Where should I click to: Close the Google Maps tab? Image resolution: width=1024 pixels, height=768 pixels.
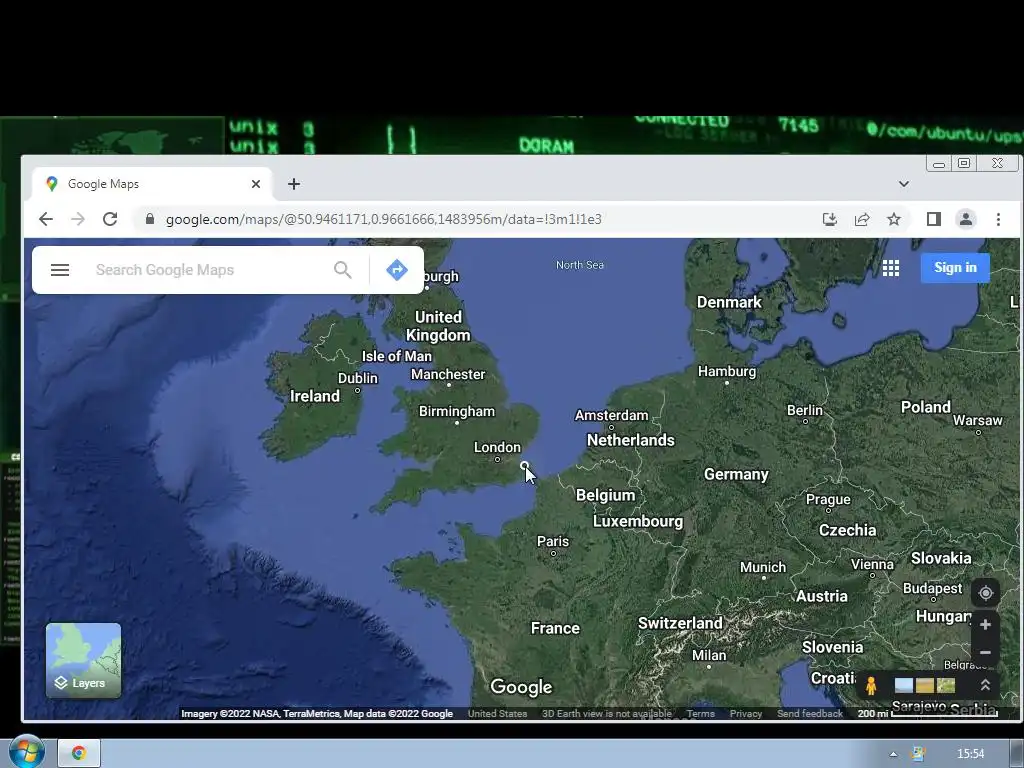coord(256,184)
